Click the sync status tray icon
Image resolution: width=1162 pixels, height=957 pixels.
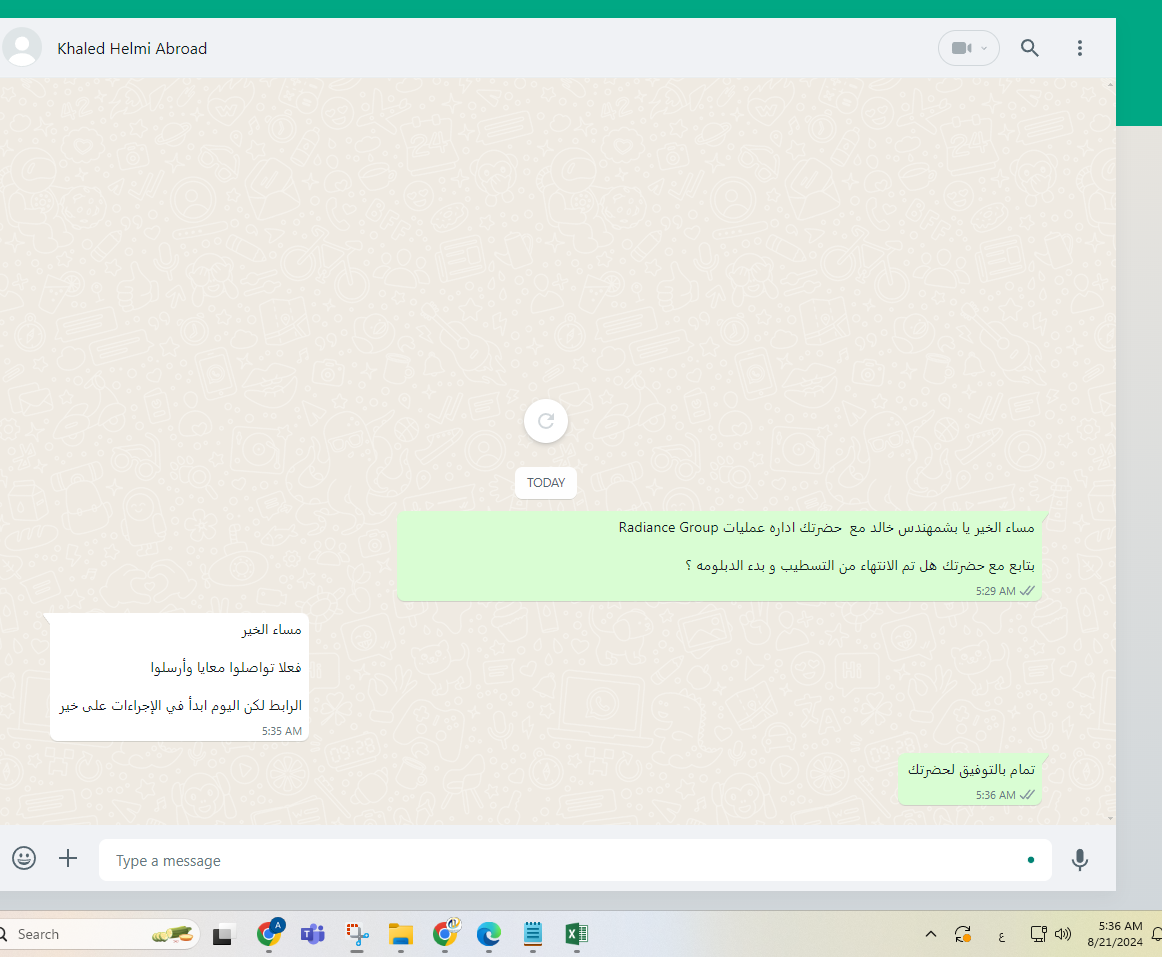coord(963,934)
